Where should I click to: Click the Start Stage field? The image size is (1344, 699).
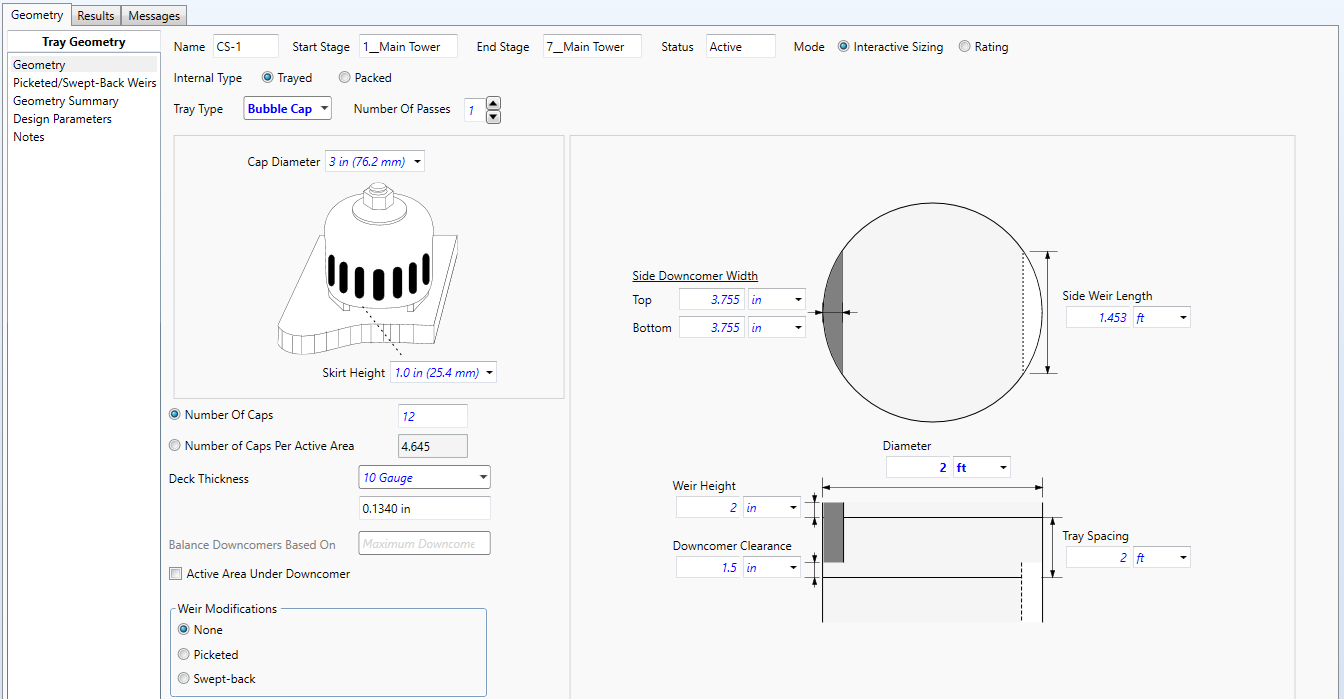[407, 46]
